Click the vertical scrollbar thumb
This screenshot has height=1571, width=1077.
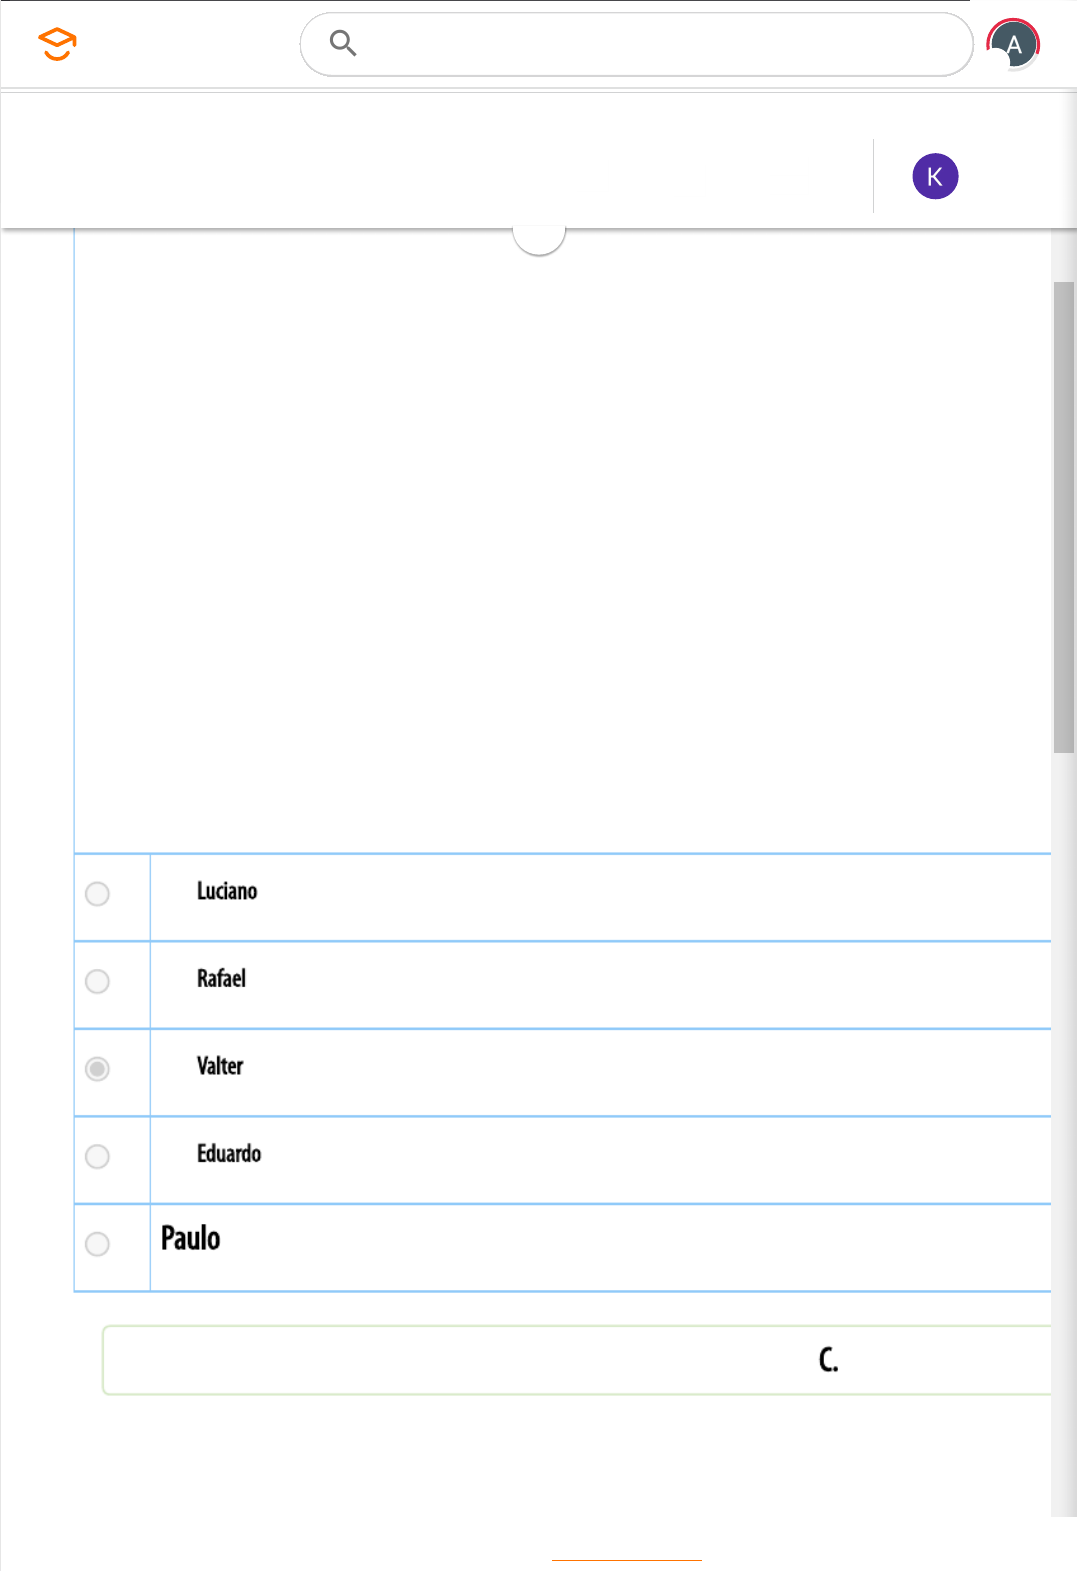(1064, 517)
